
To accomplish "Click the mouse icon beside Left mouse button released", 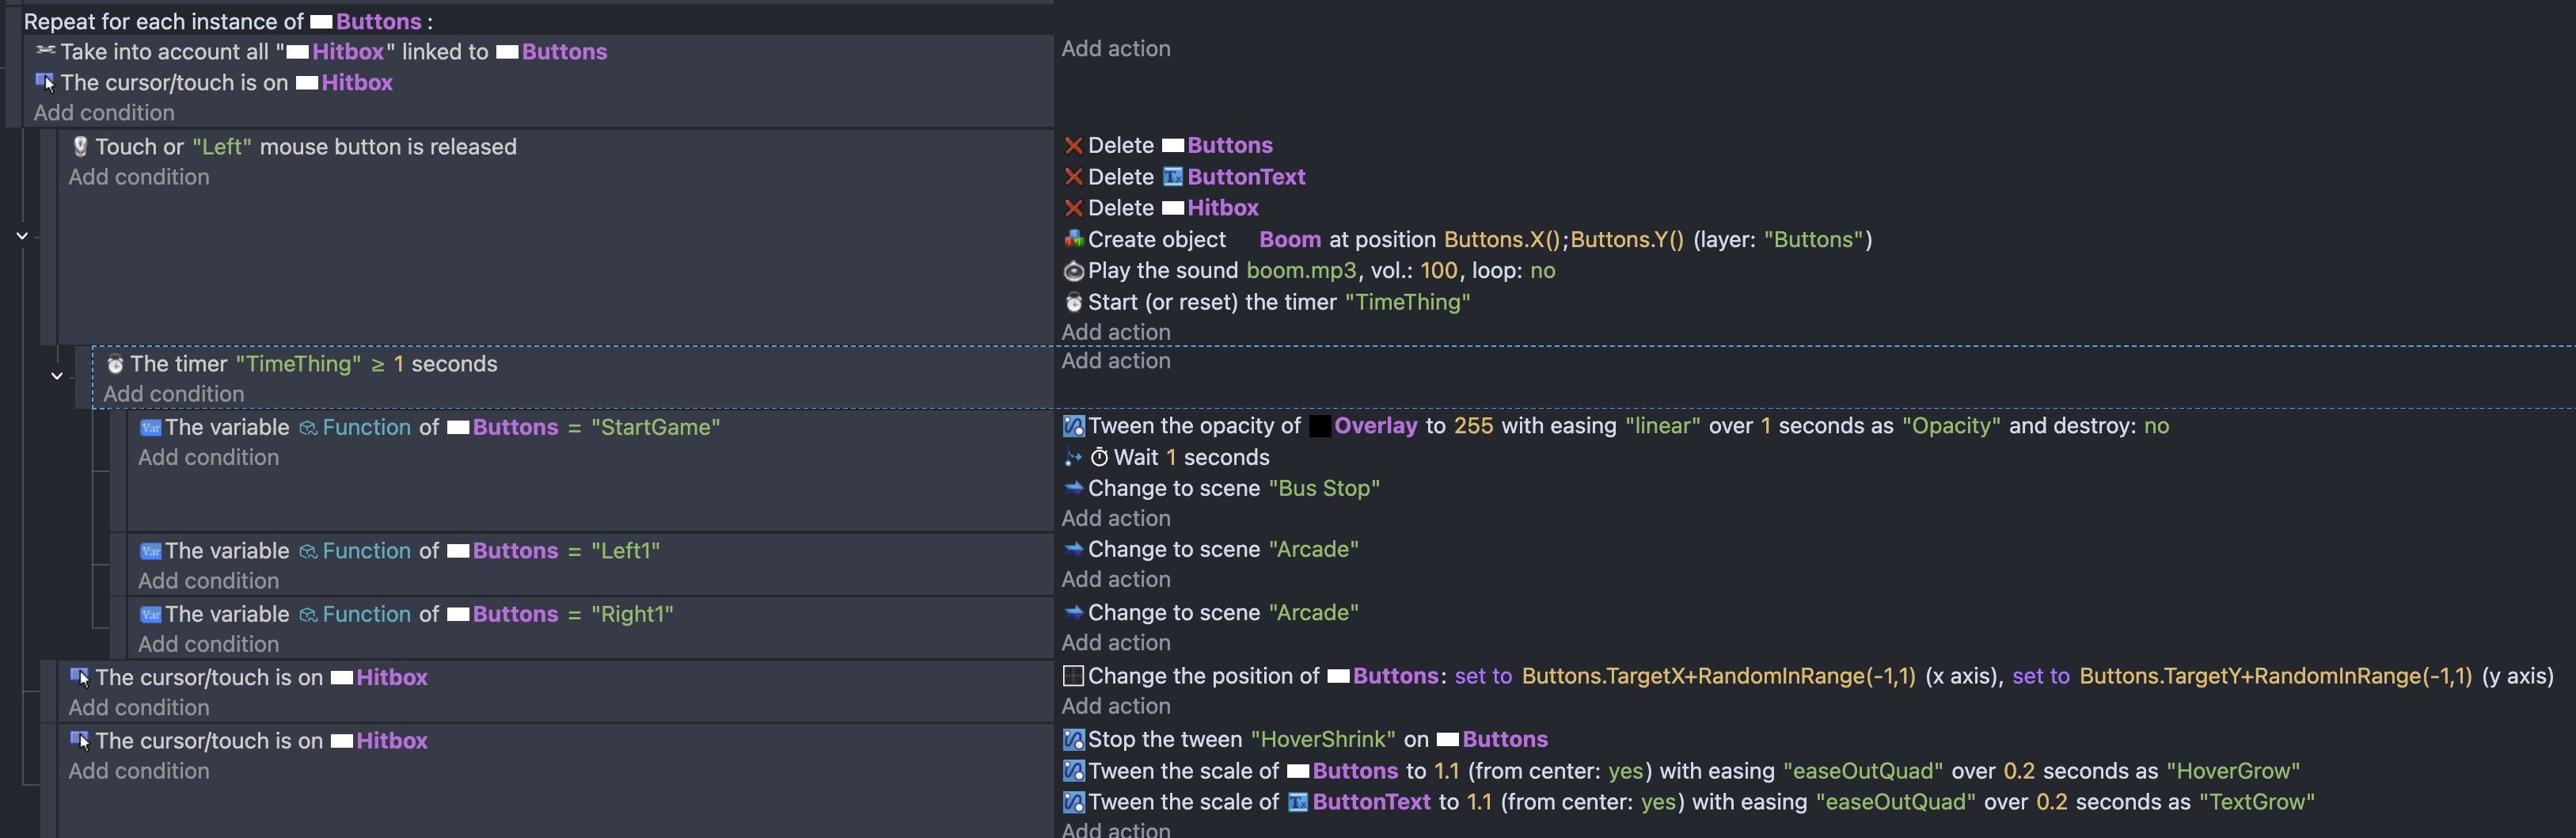I will (x=80, y=147).
